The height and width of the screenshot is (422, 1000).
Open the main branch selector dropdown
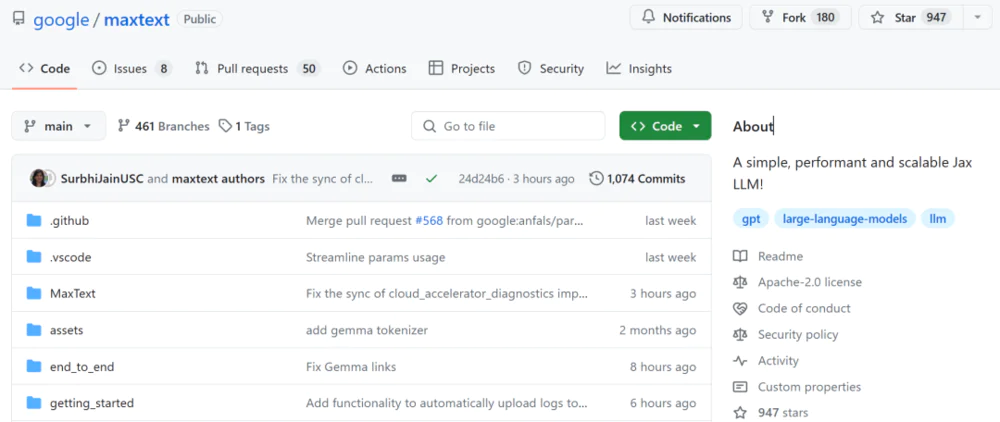(57, 126)
